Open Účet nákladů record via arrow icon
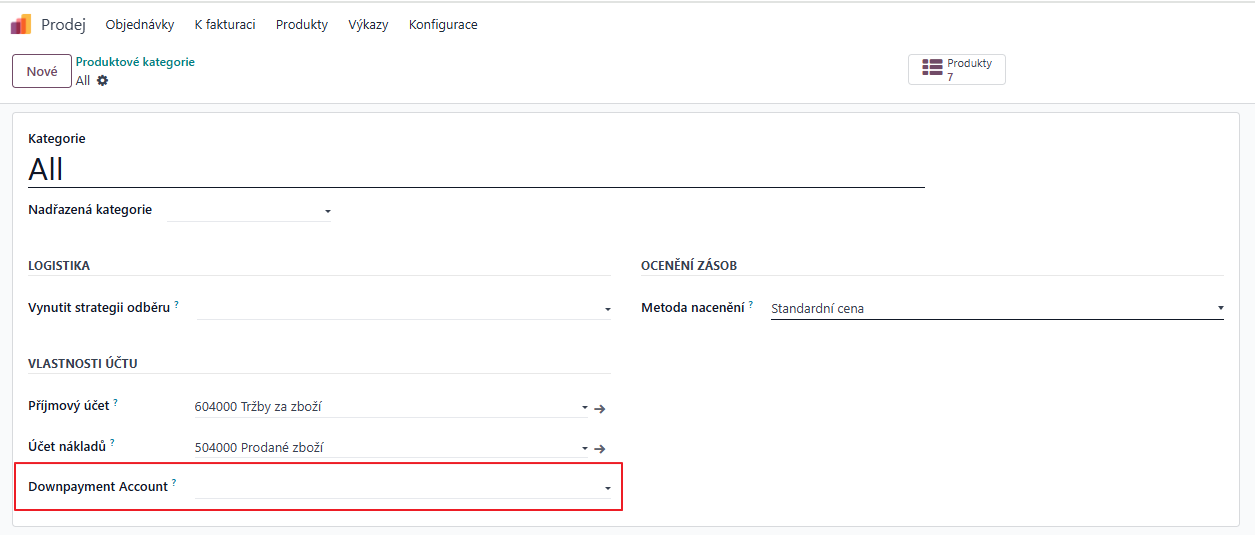The height and width of the screenshot is (535, 1255). (600, 449)
